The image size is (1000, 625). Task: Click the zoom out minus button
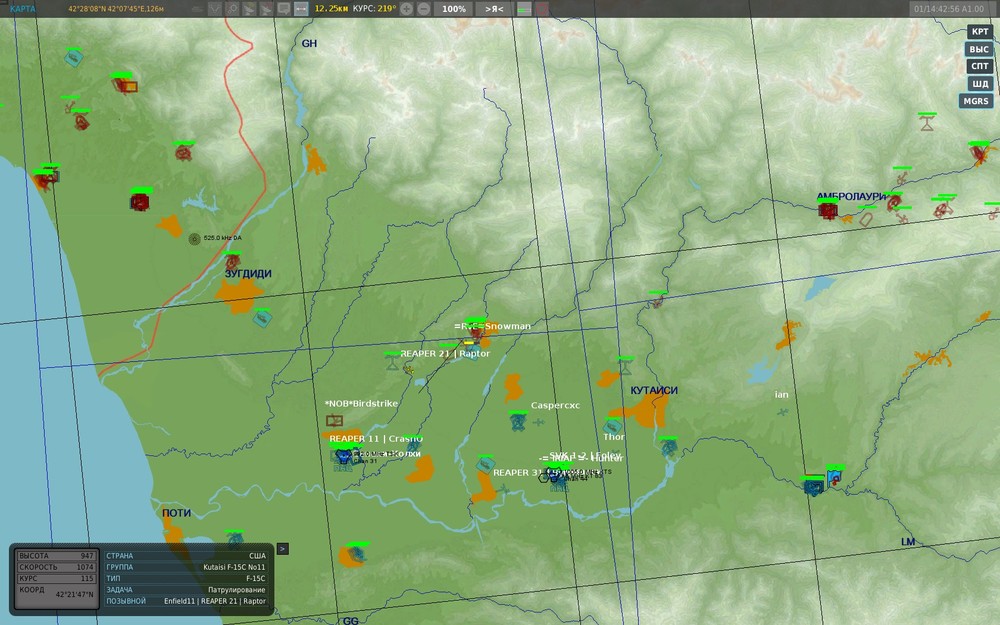(423, 9)
